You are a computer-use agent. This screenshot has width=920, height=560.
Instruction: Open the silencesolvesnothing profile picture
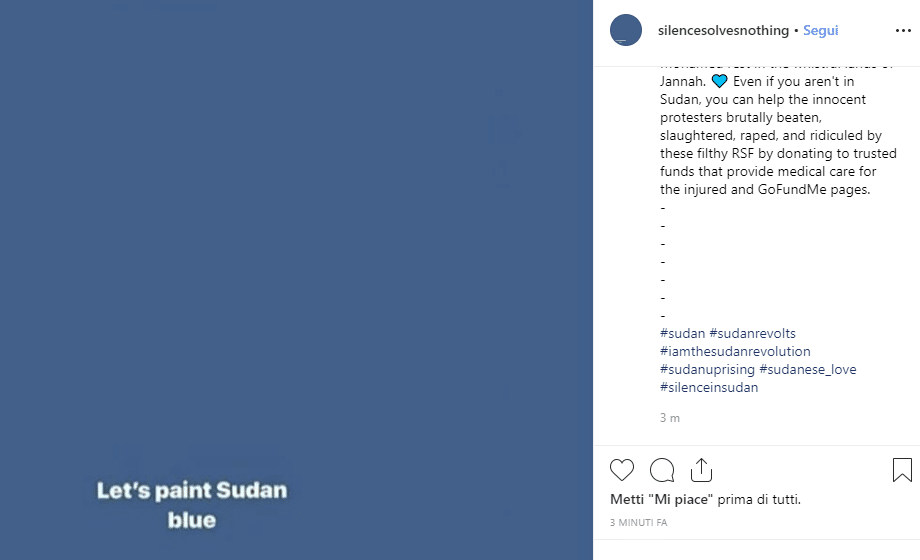tap(626, 31)
